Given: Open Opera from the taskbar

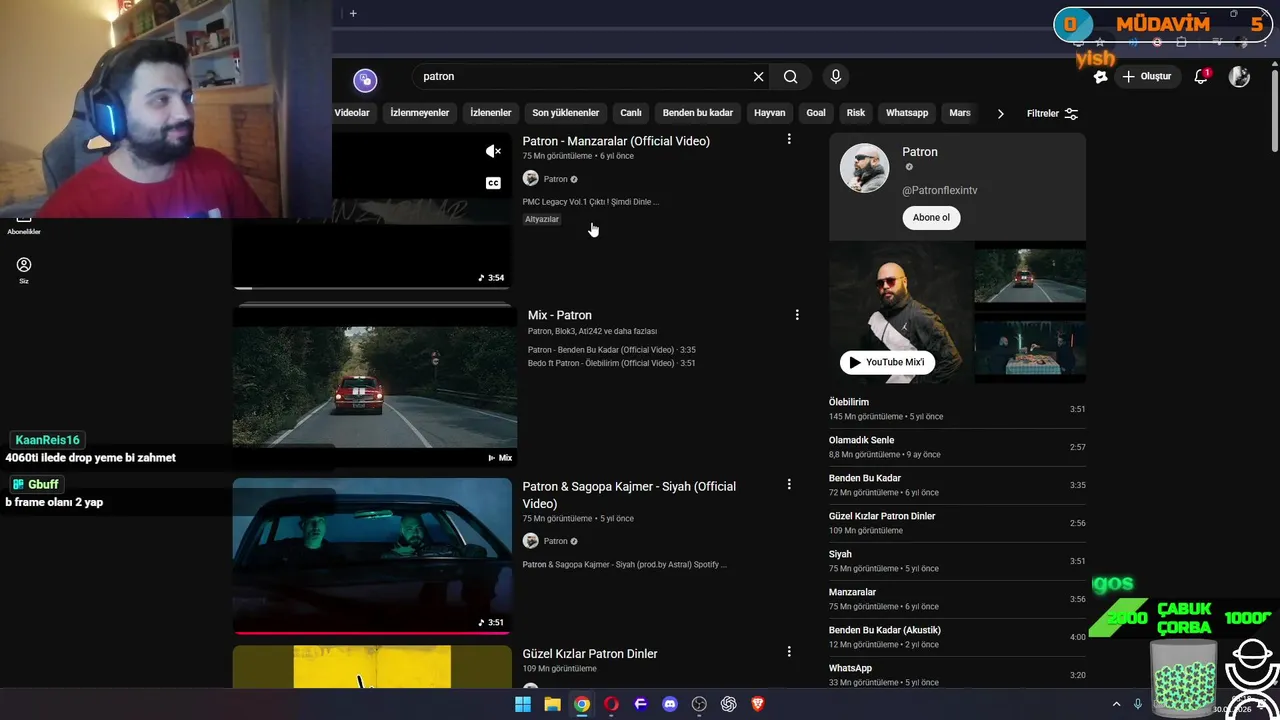Looking at the screenshot, I should (611, 704).
